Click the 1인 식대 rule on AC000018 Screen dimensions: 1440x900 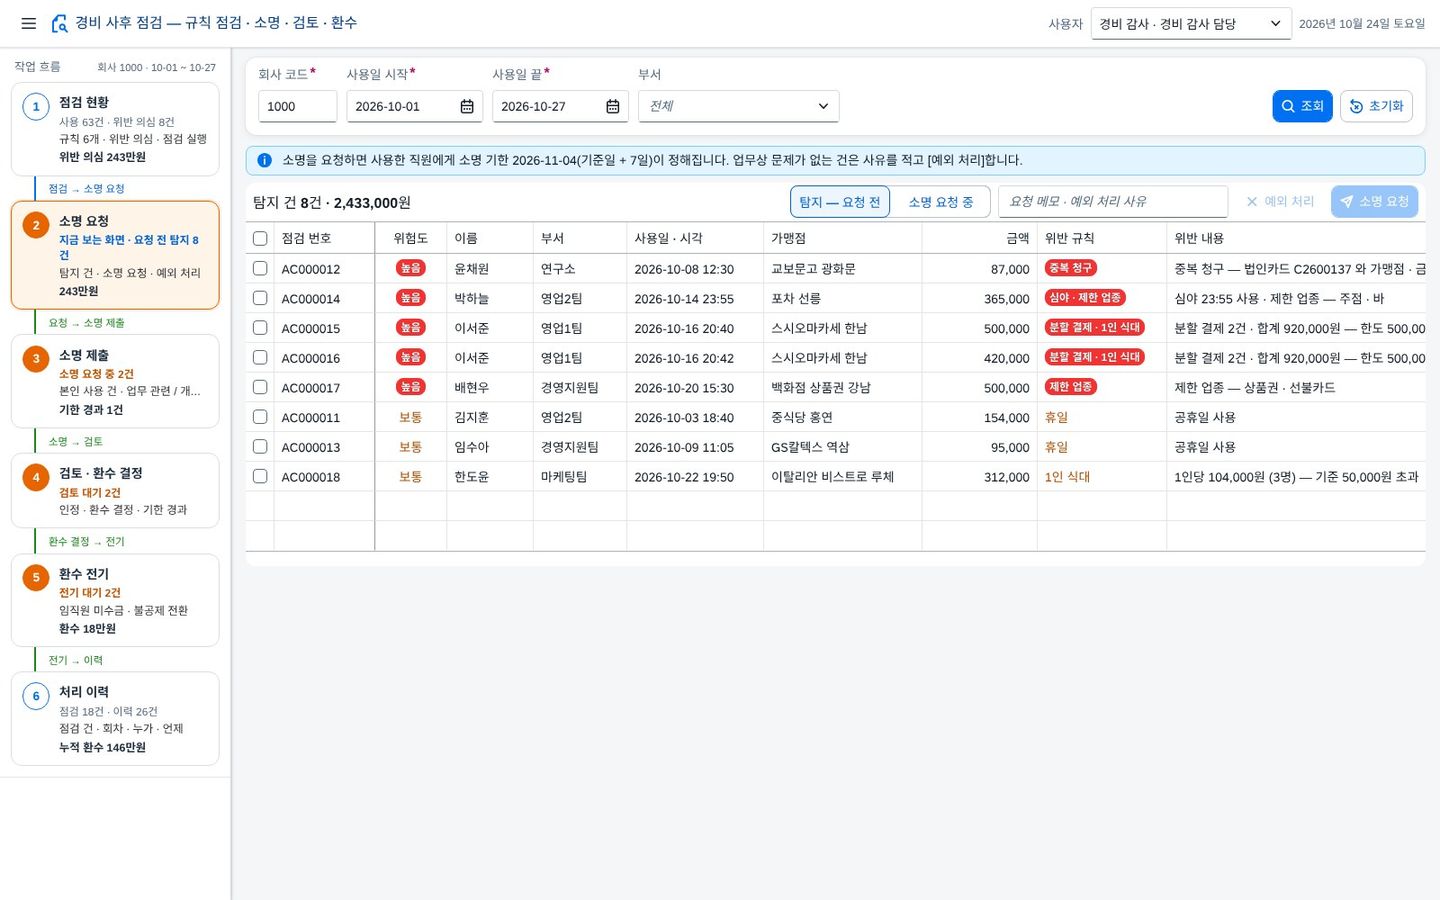[x=1067, y=477]
